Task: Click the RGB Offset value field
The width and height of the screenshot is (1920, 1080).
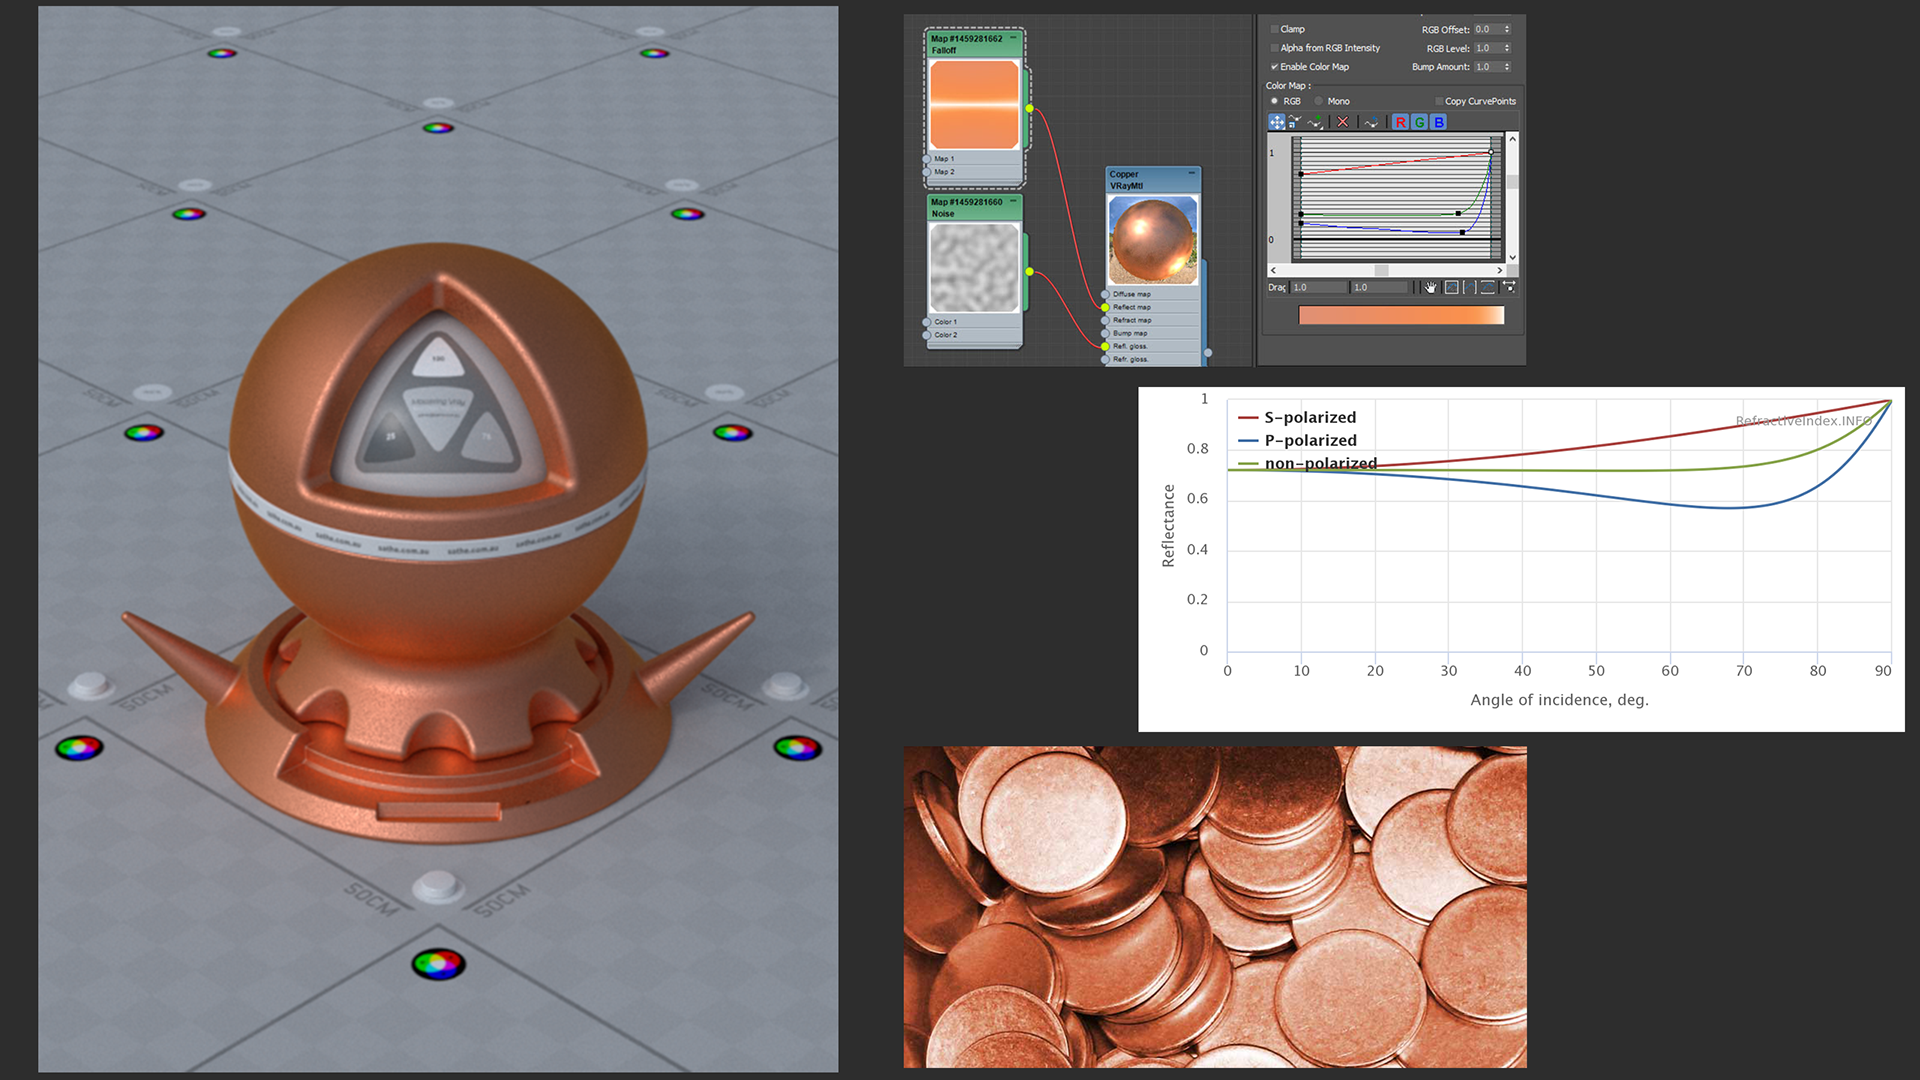Action: click(1487, 29)
